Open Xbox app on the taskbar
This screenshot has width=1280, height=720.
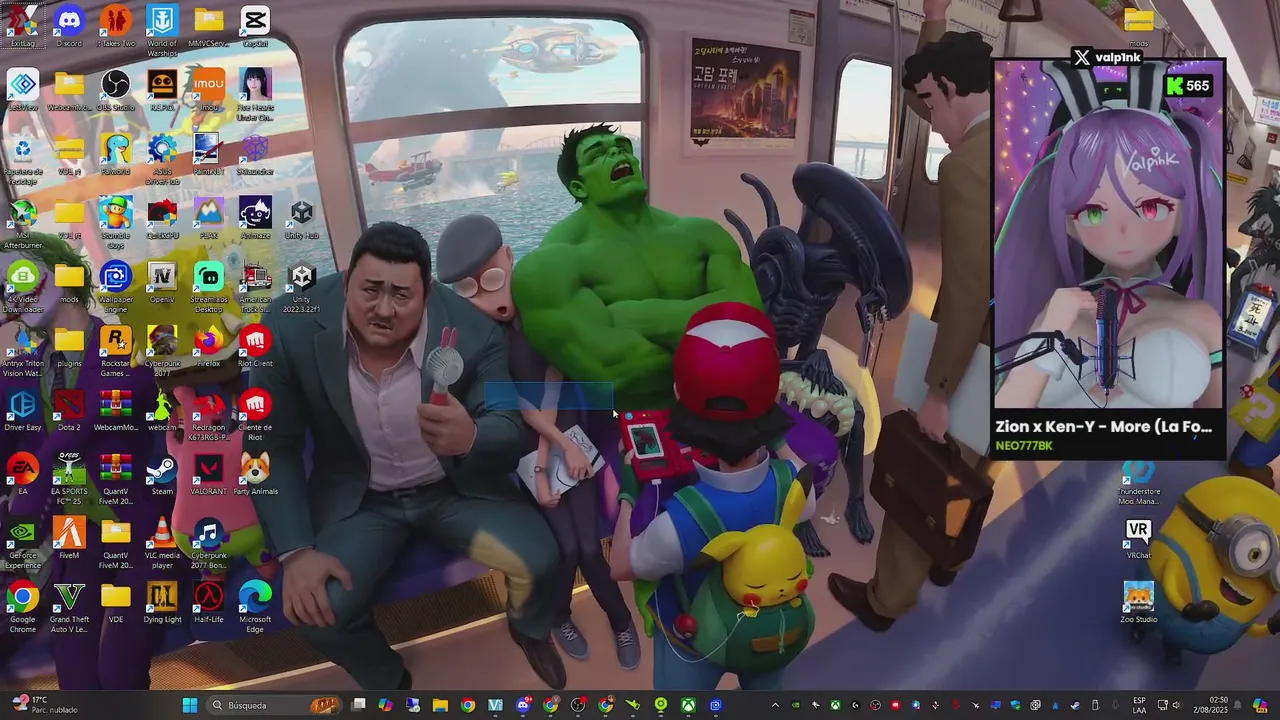(x=688, y=705)
